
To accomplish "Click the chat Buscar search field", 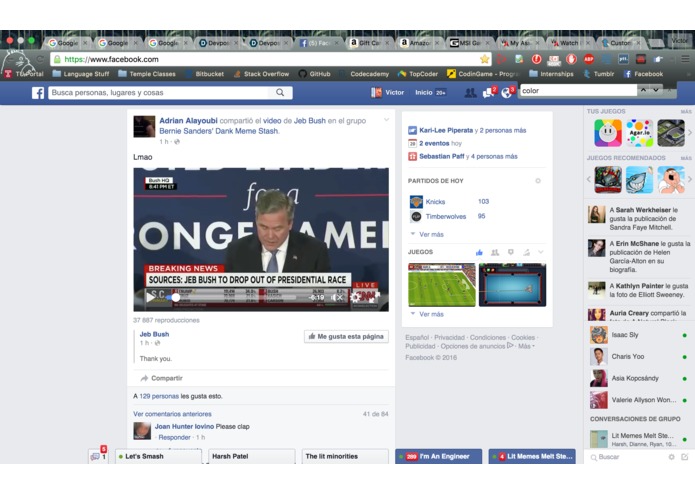I will (x=629, y=457).
